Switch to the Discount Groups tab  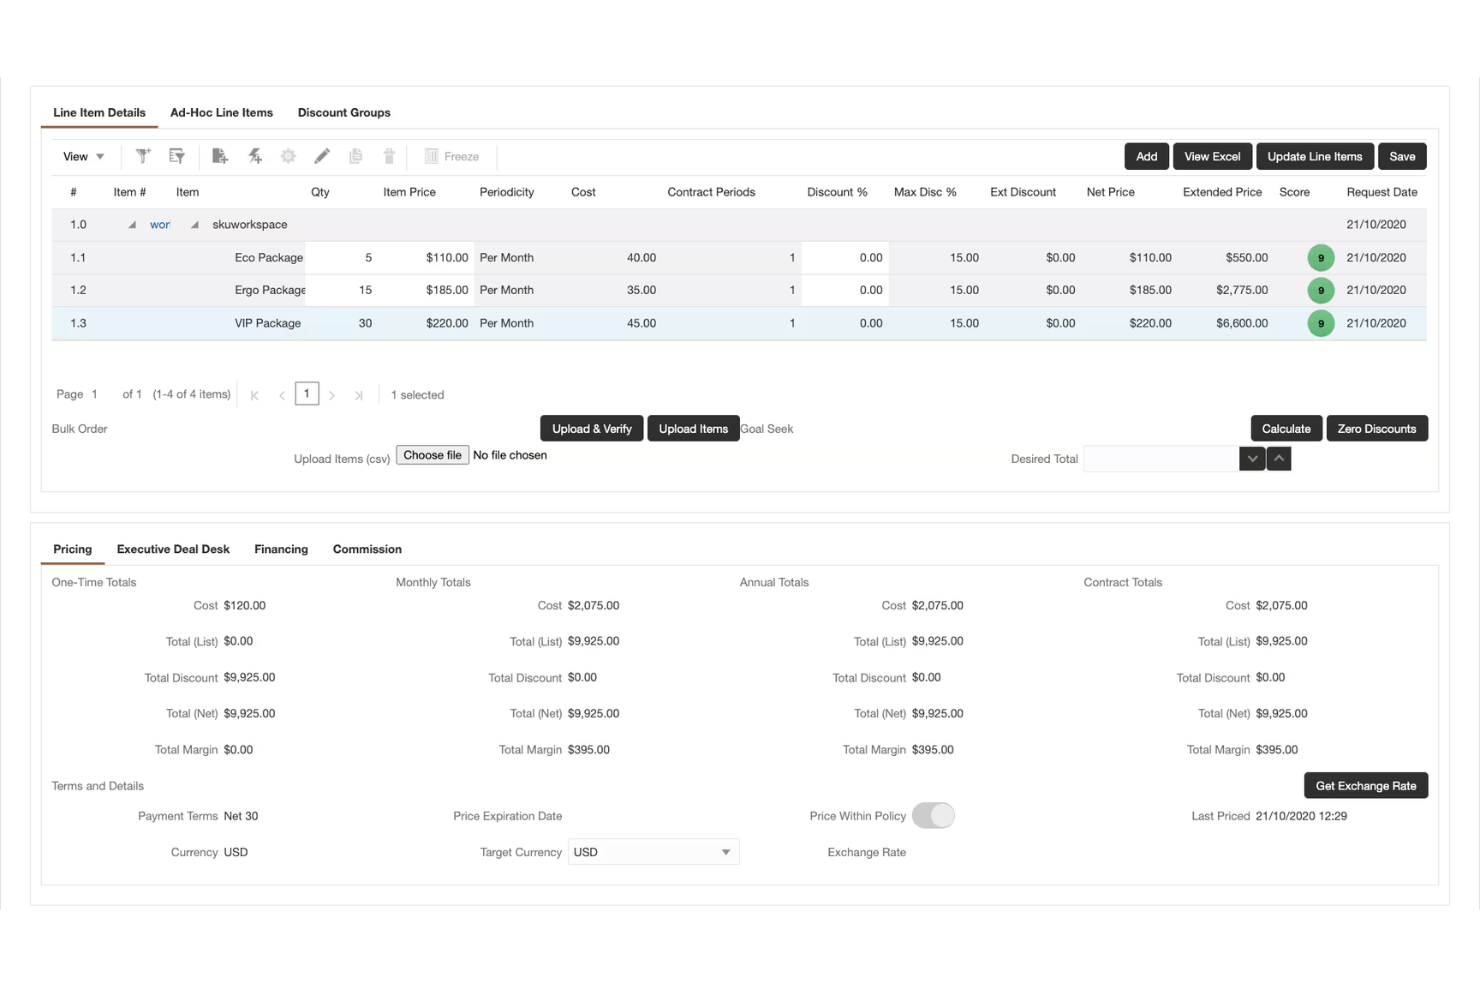point(344,112)
